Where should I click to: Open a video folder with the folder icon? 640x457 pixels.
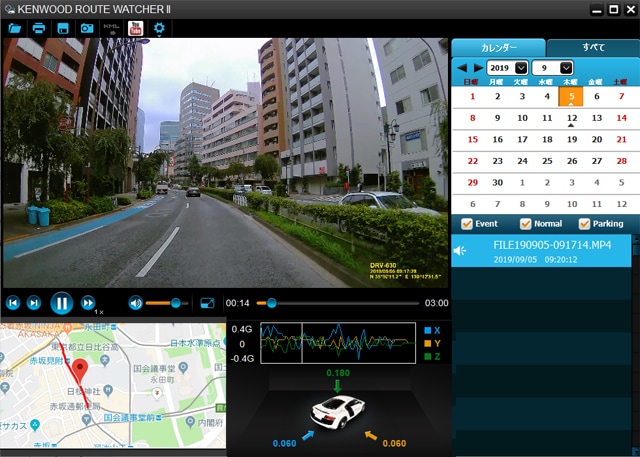(x=15, y=28)
